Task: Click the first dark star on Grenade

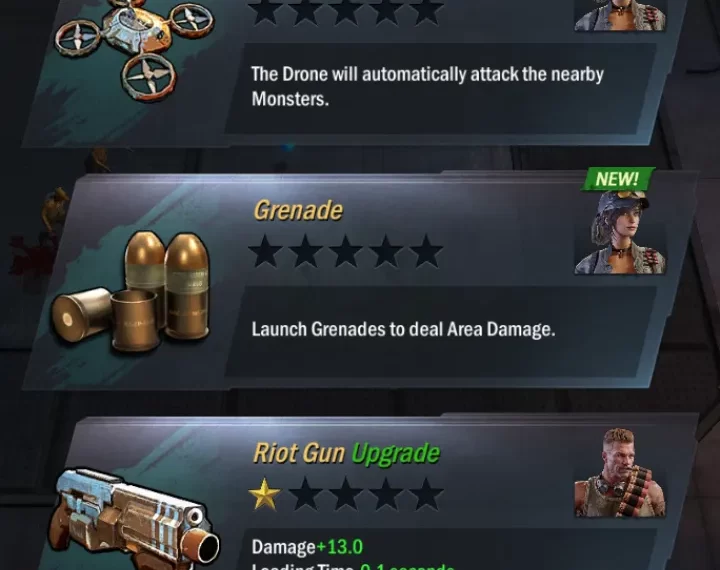Action: click(265, 251)
